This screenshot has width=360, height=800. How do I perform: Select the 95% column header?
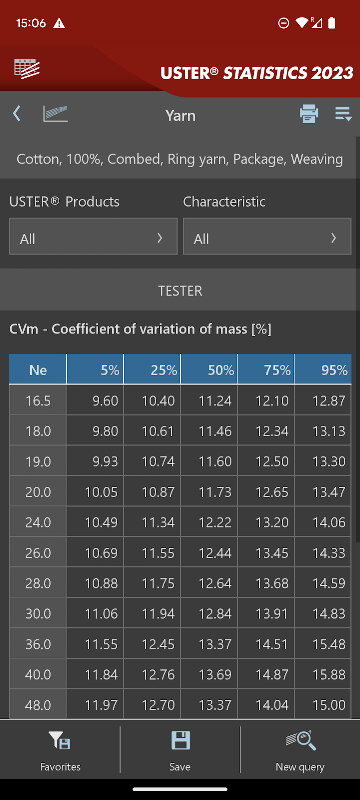(x=323, y=369)
